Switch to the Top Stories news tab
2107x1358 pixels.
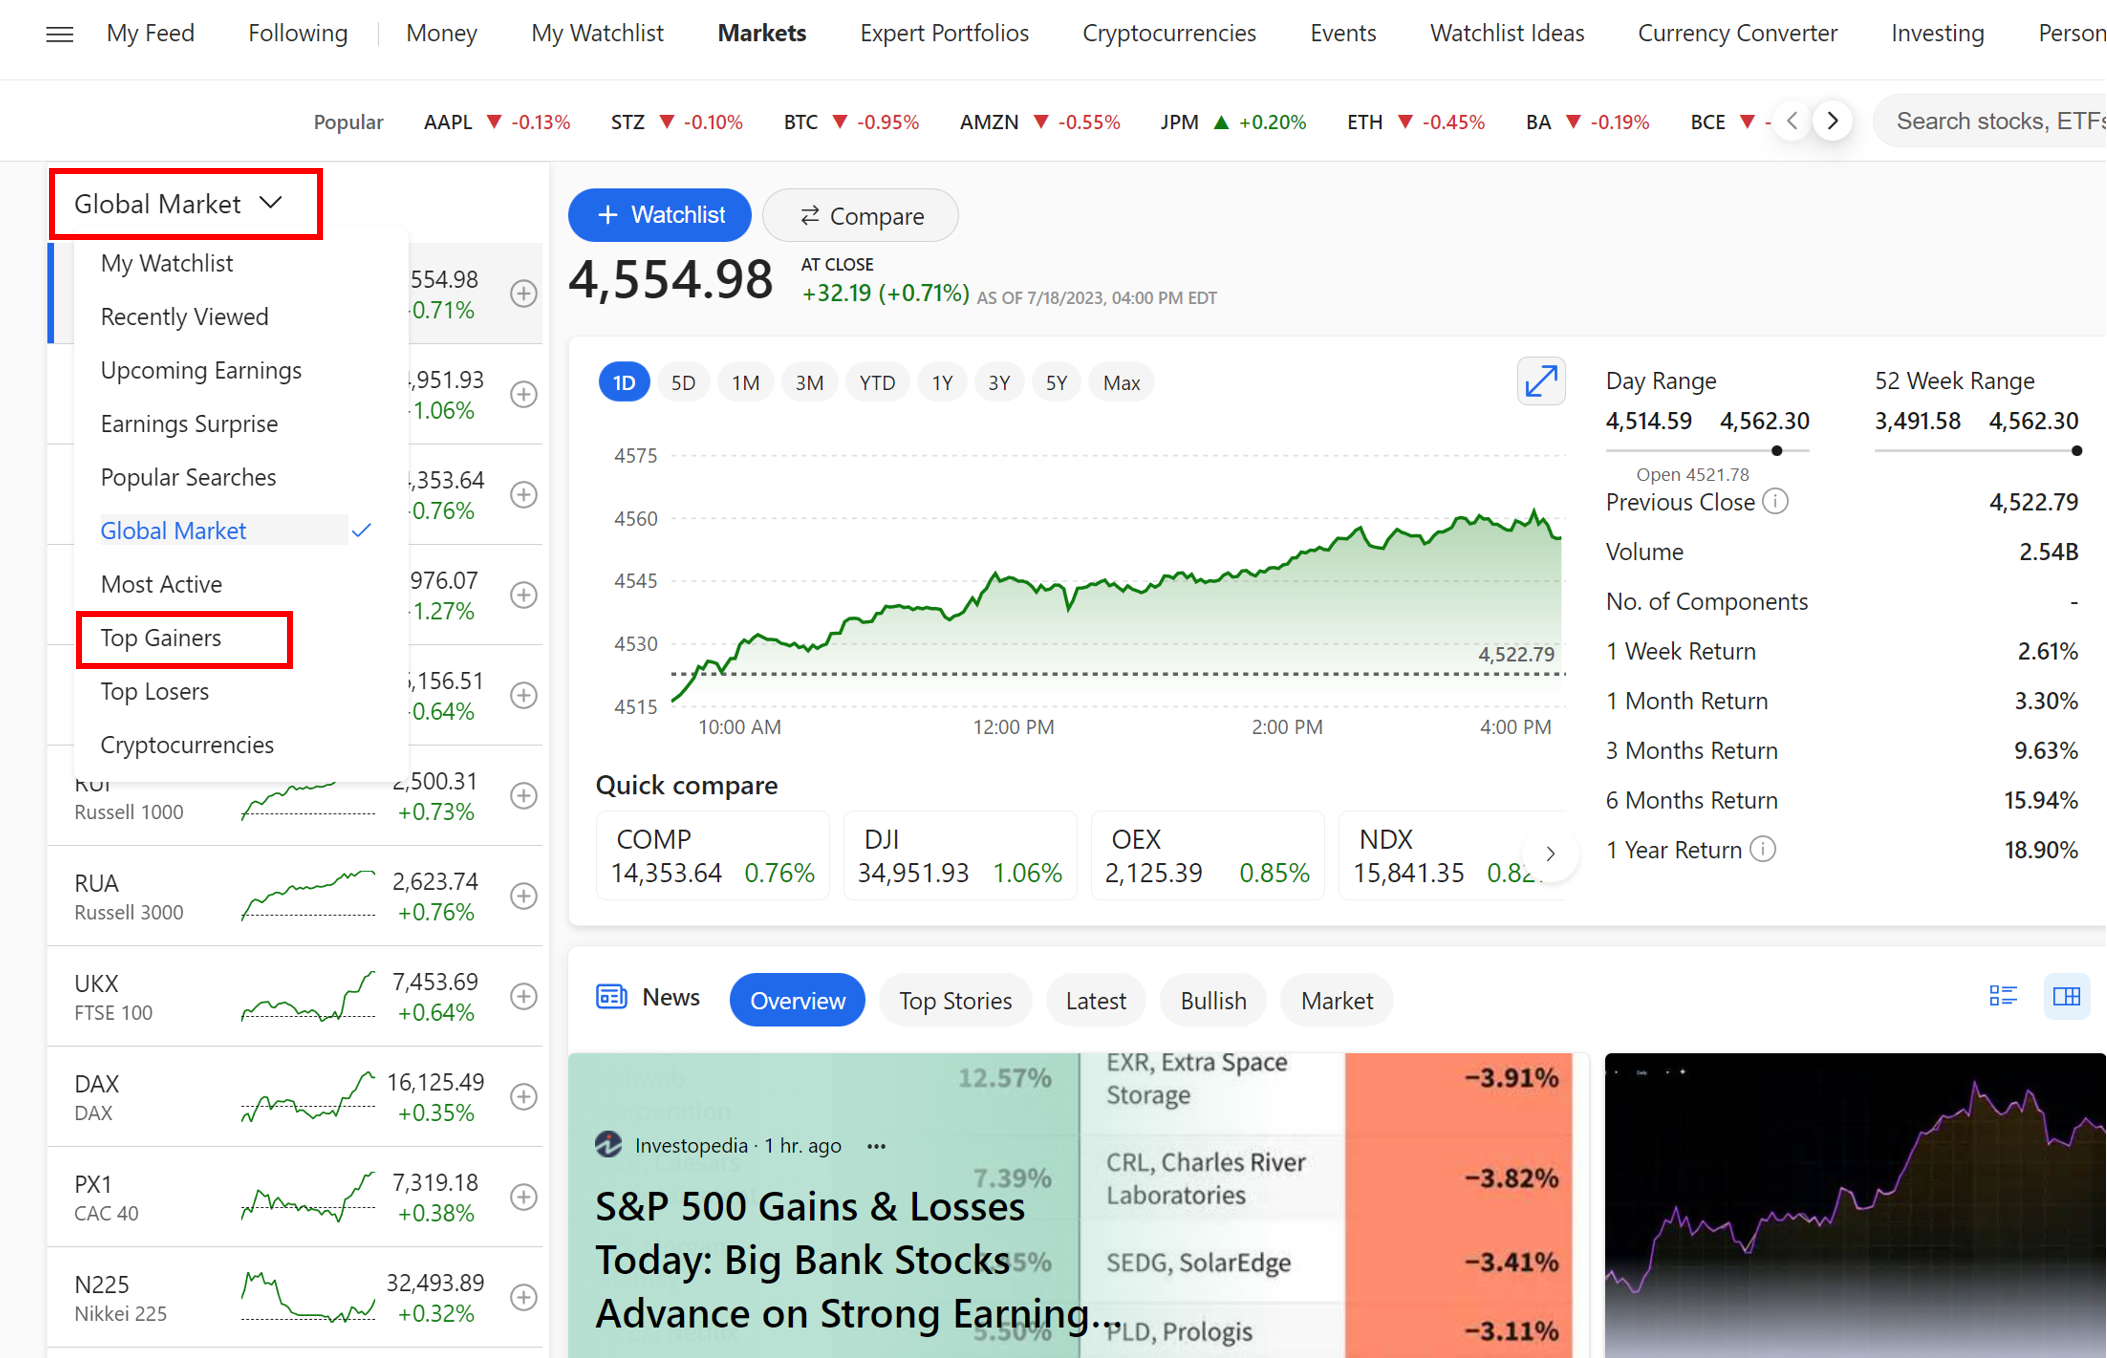[x=955, y=999]
